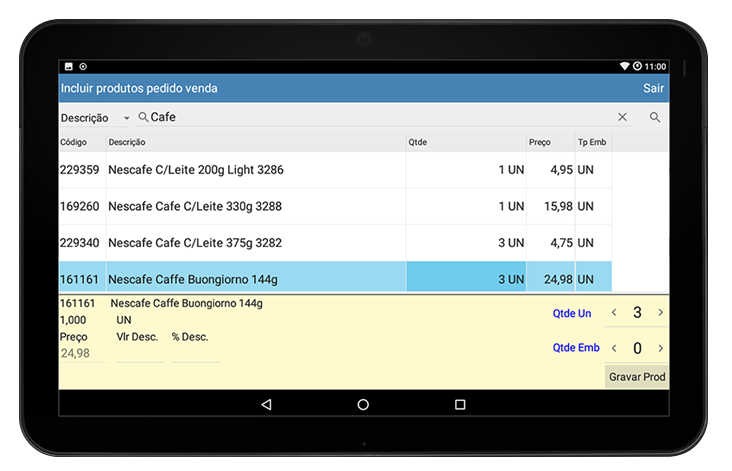The height and width of the screenshot is (471, 732).
Task: Increase Qtde Emb with right arrow
Action: [661, 348]
